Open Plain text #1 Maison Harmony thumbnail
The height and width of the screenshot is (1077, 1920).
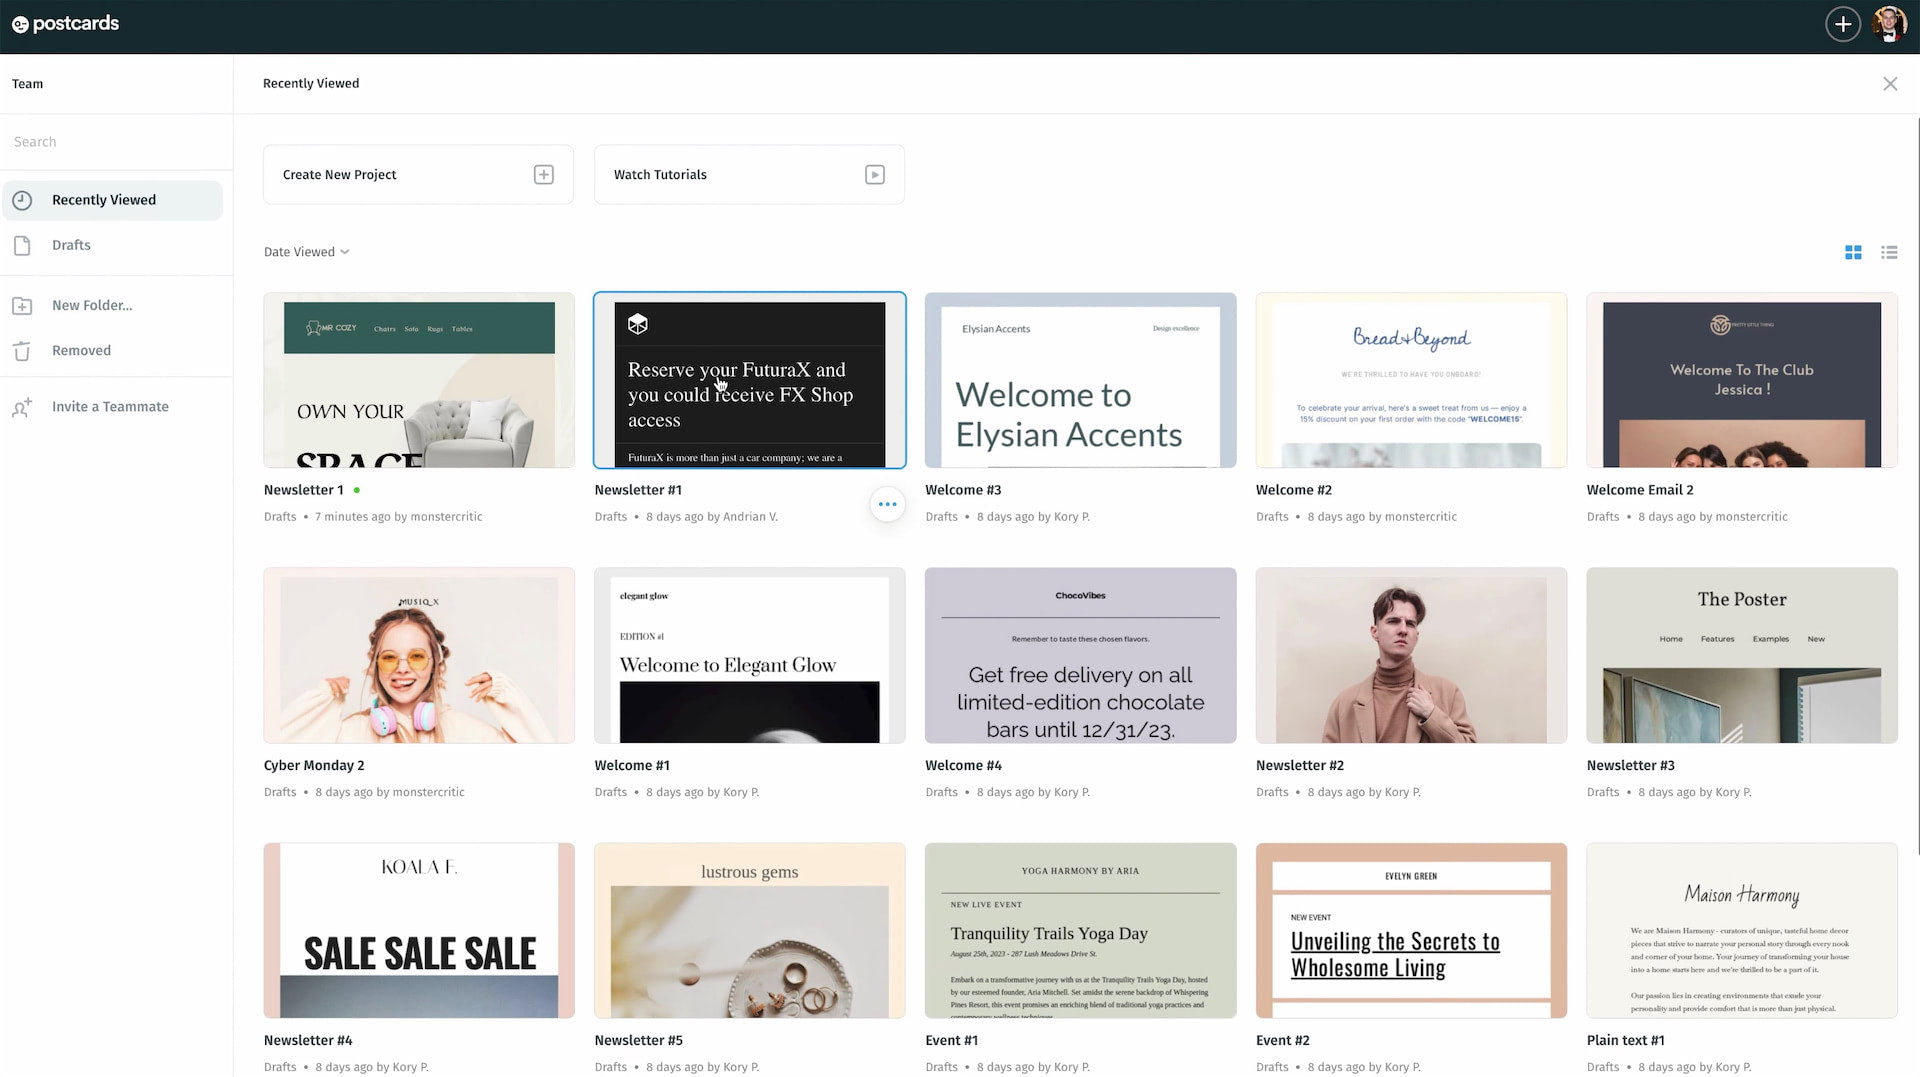click(1741, 930)
